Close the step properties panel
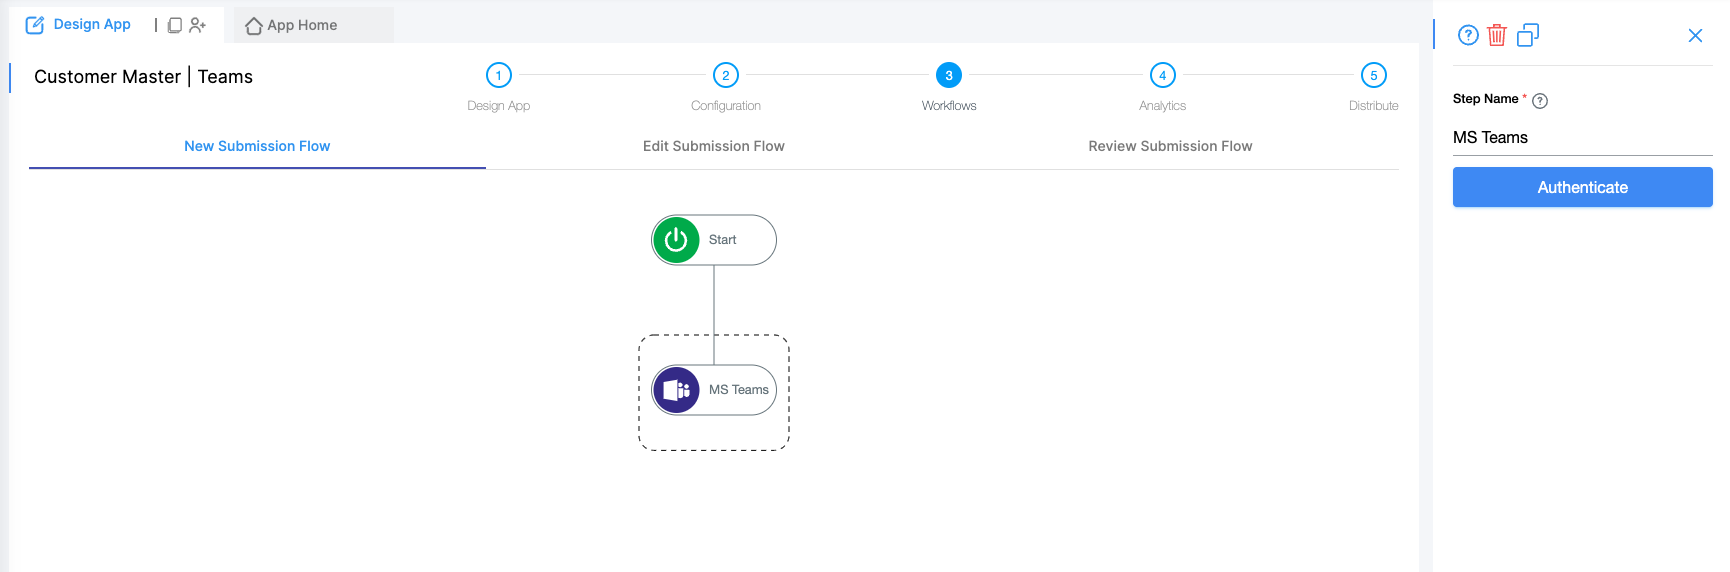Screen dimensions: 1730x572 (x=1695, y=36)
